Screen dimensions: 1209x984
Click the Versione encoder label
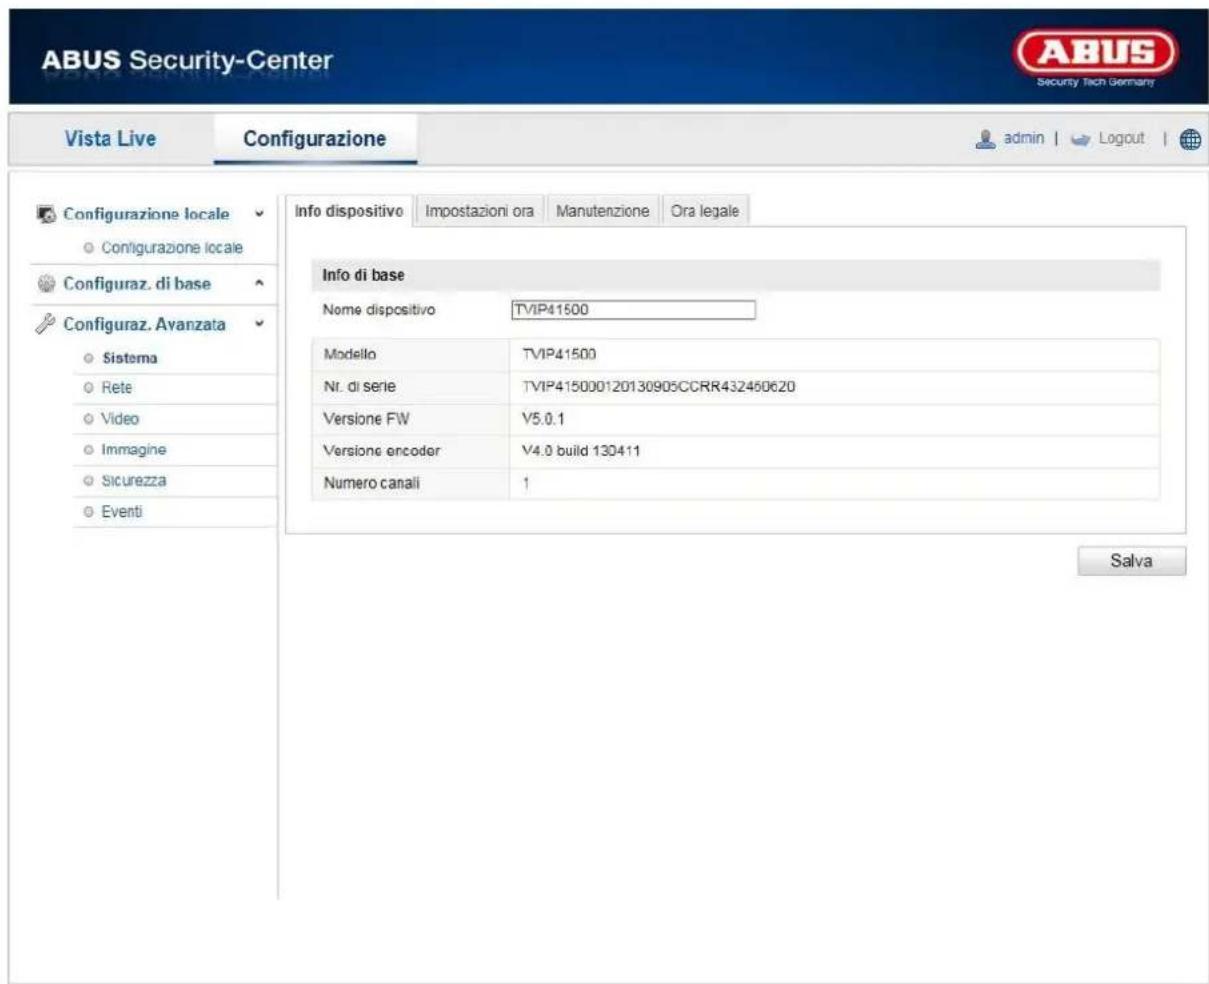click(381, 451)
